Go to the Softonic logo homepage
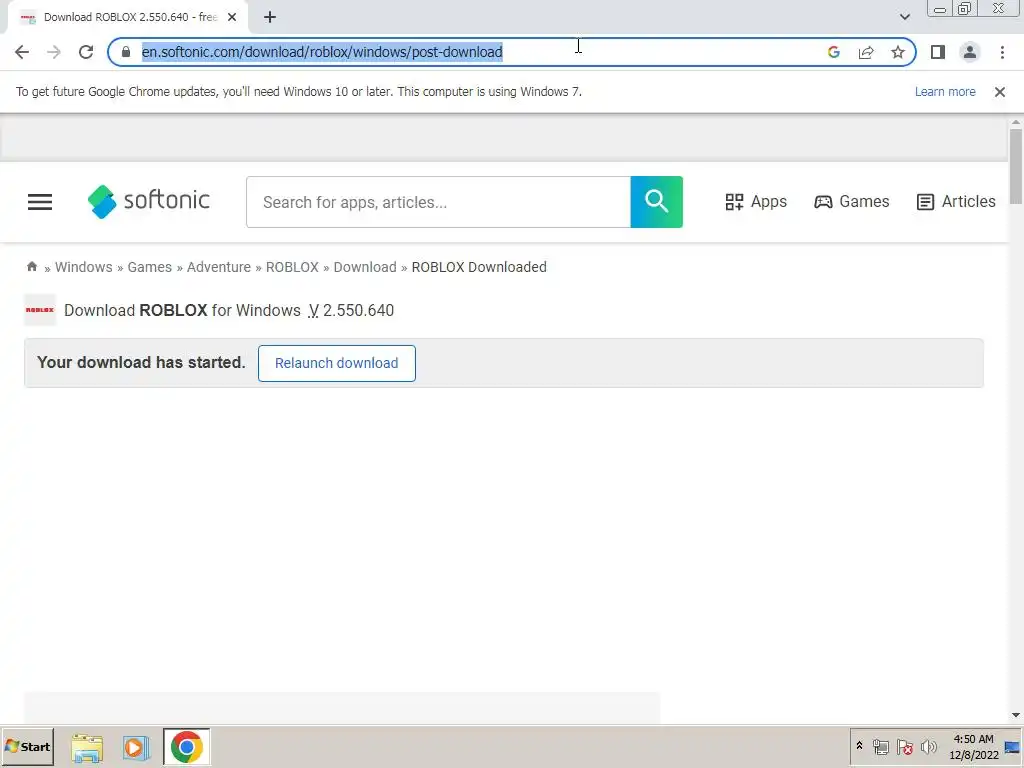The image size is (1024, 768). point(149,201)
